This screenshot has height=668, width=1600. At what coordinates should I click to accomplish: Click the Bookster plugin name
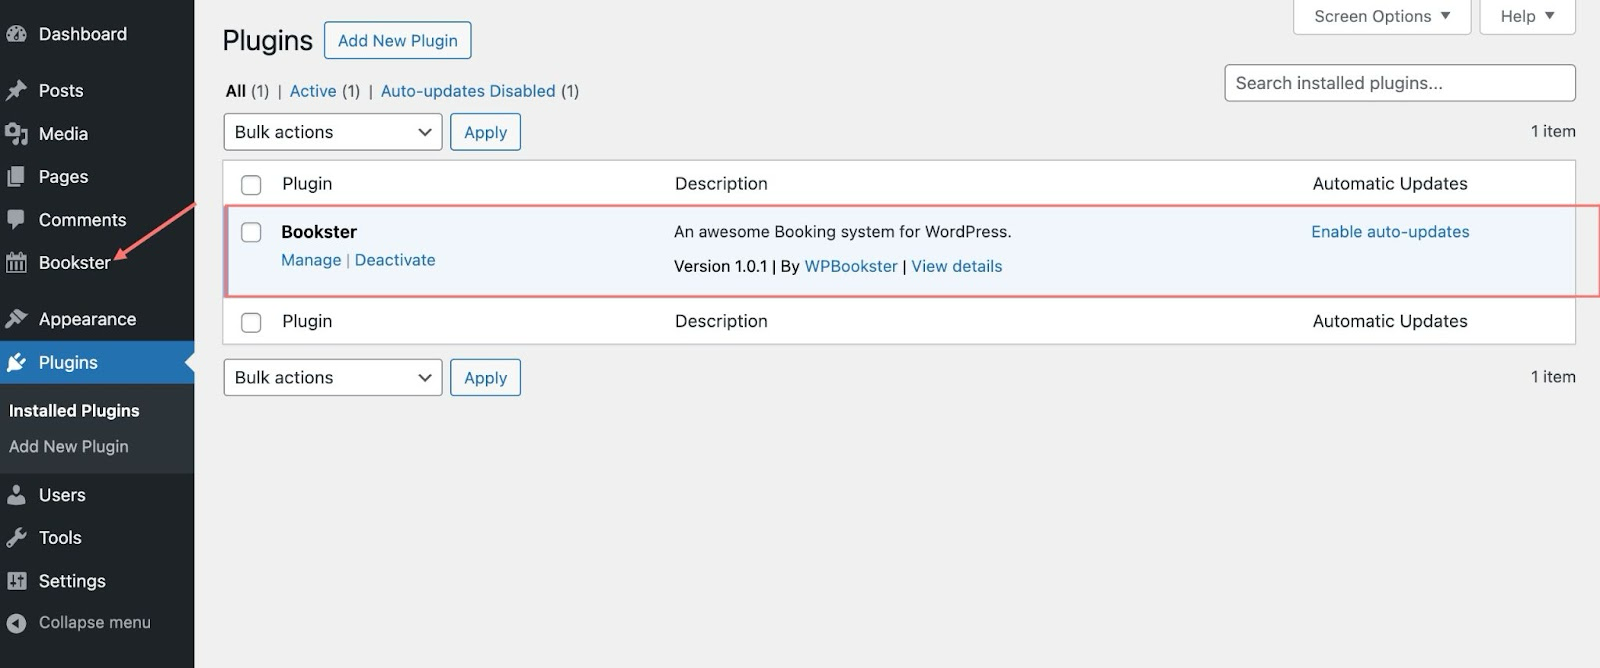click(319, 232)
